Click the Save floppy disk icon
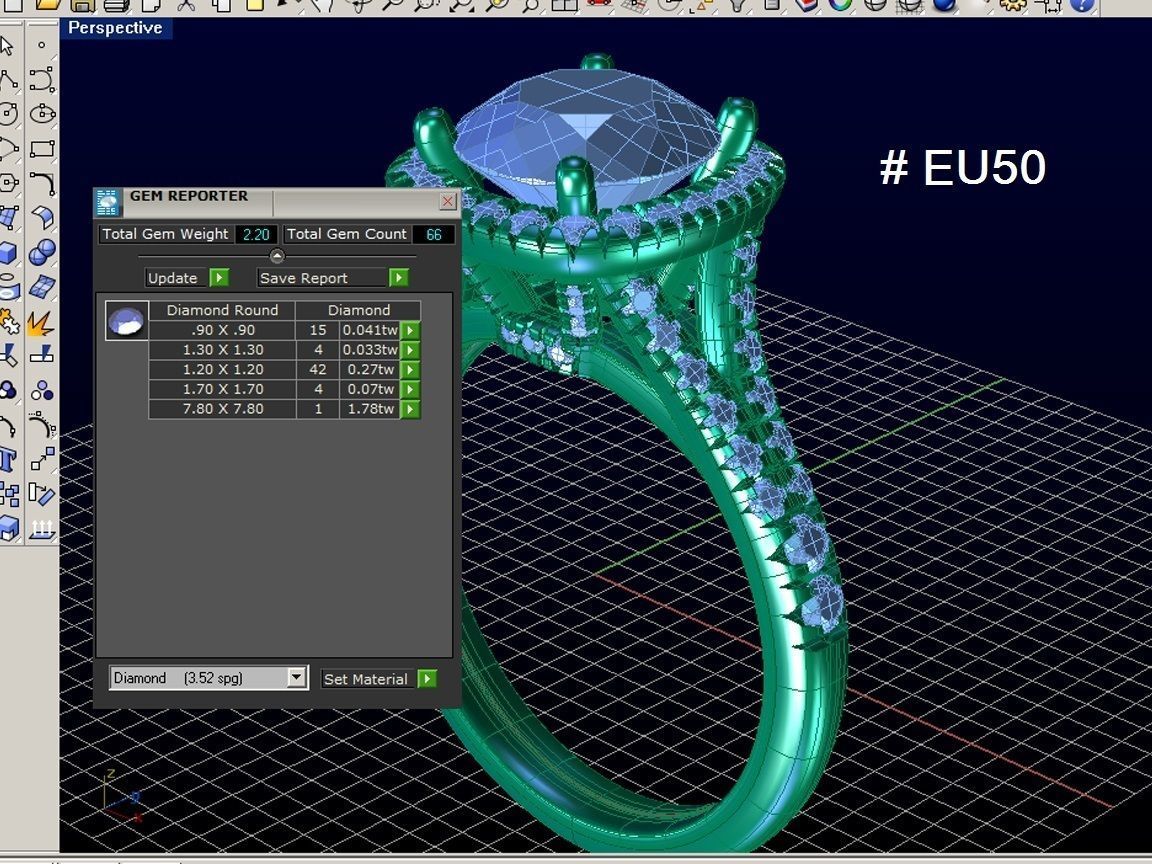 coord(82,5)
